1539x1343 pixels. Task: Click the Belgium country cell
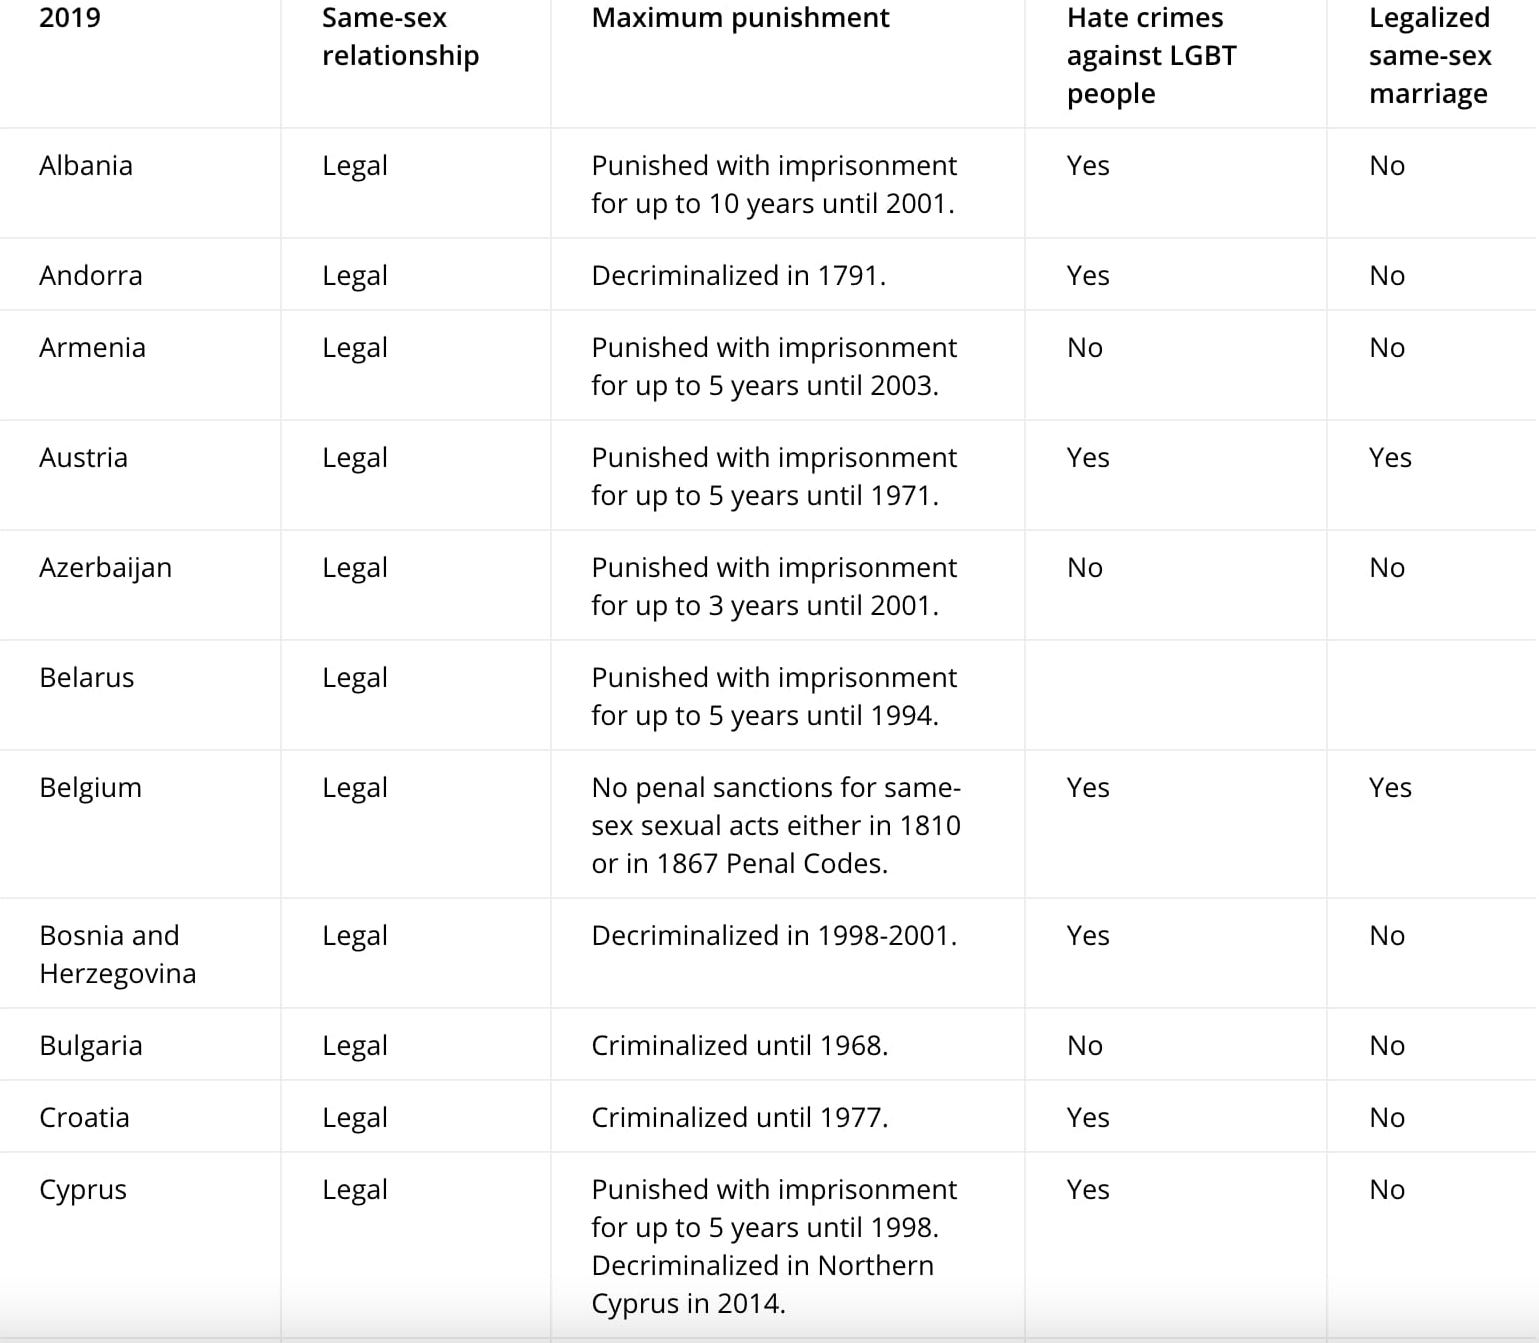(91, 788)
